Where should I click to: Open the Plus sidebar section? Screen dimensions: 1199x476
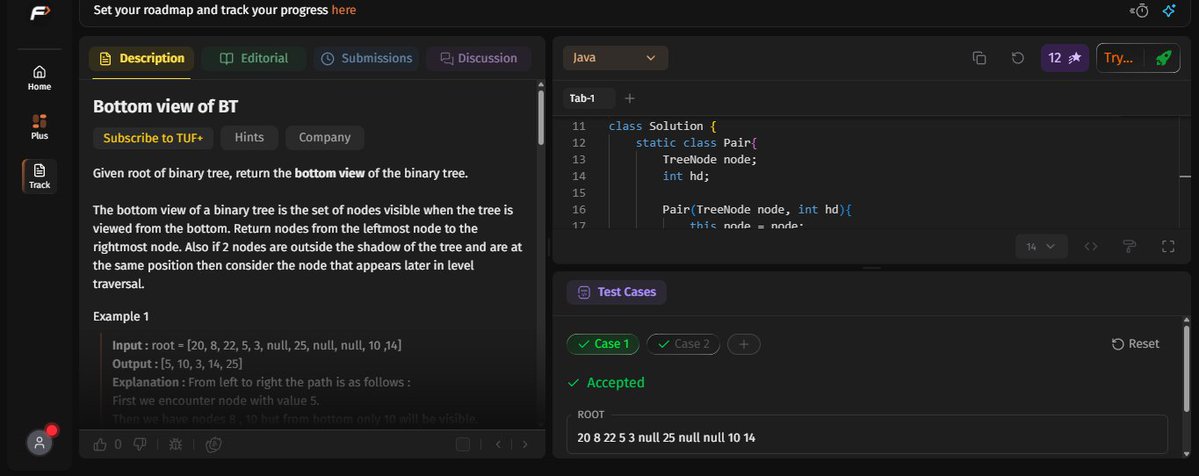pos(39,127)
